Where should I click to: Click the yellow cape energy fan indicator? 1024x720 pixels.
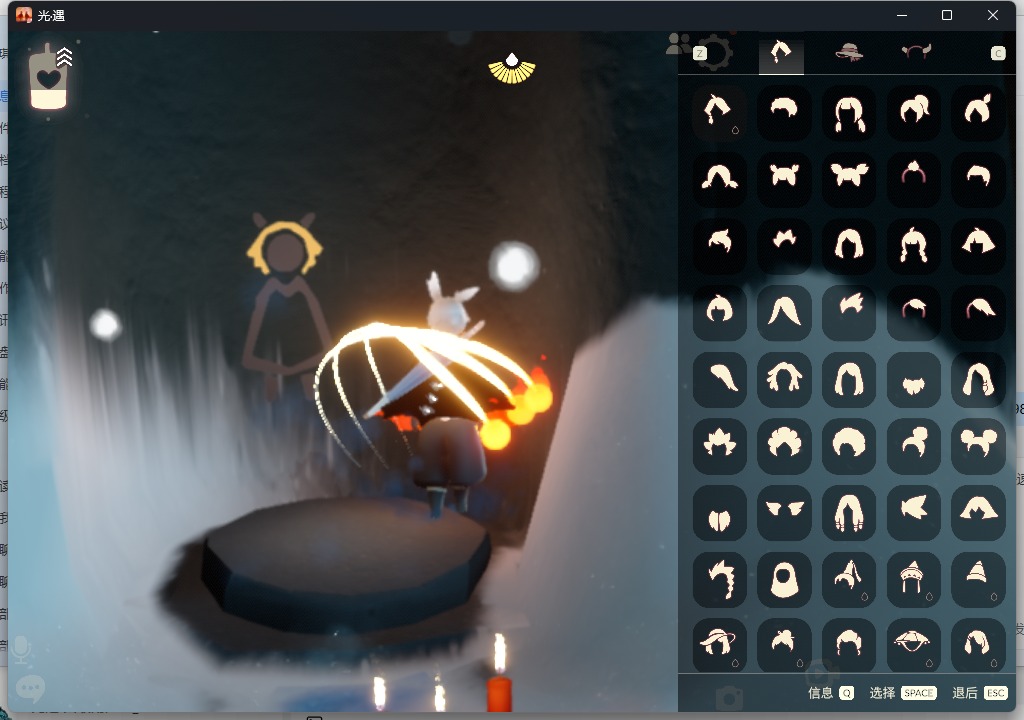click(512, 69)
